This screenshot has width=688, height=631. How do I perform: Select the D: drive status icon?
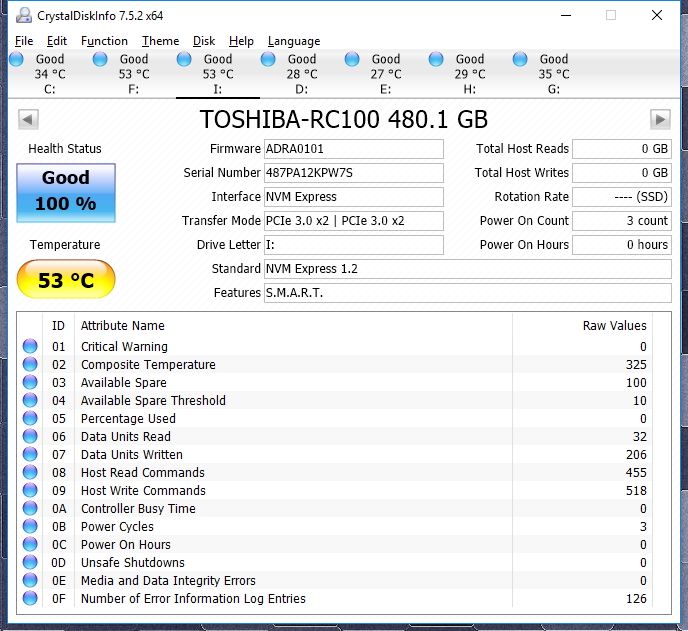click(268, 60)
